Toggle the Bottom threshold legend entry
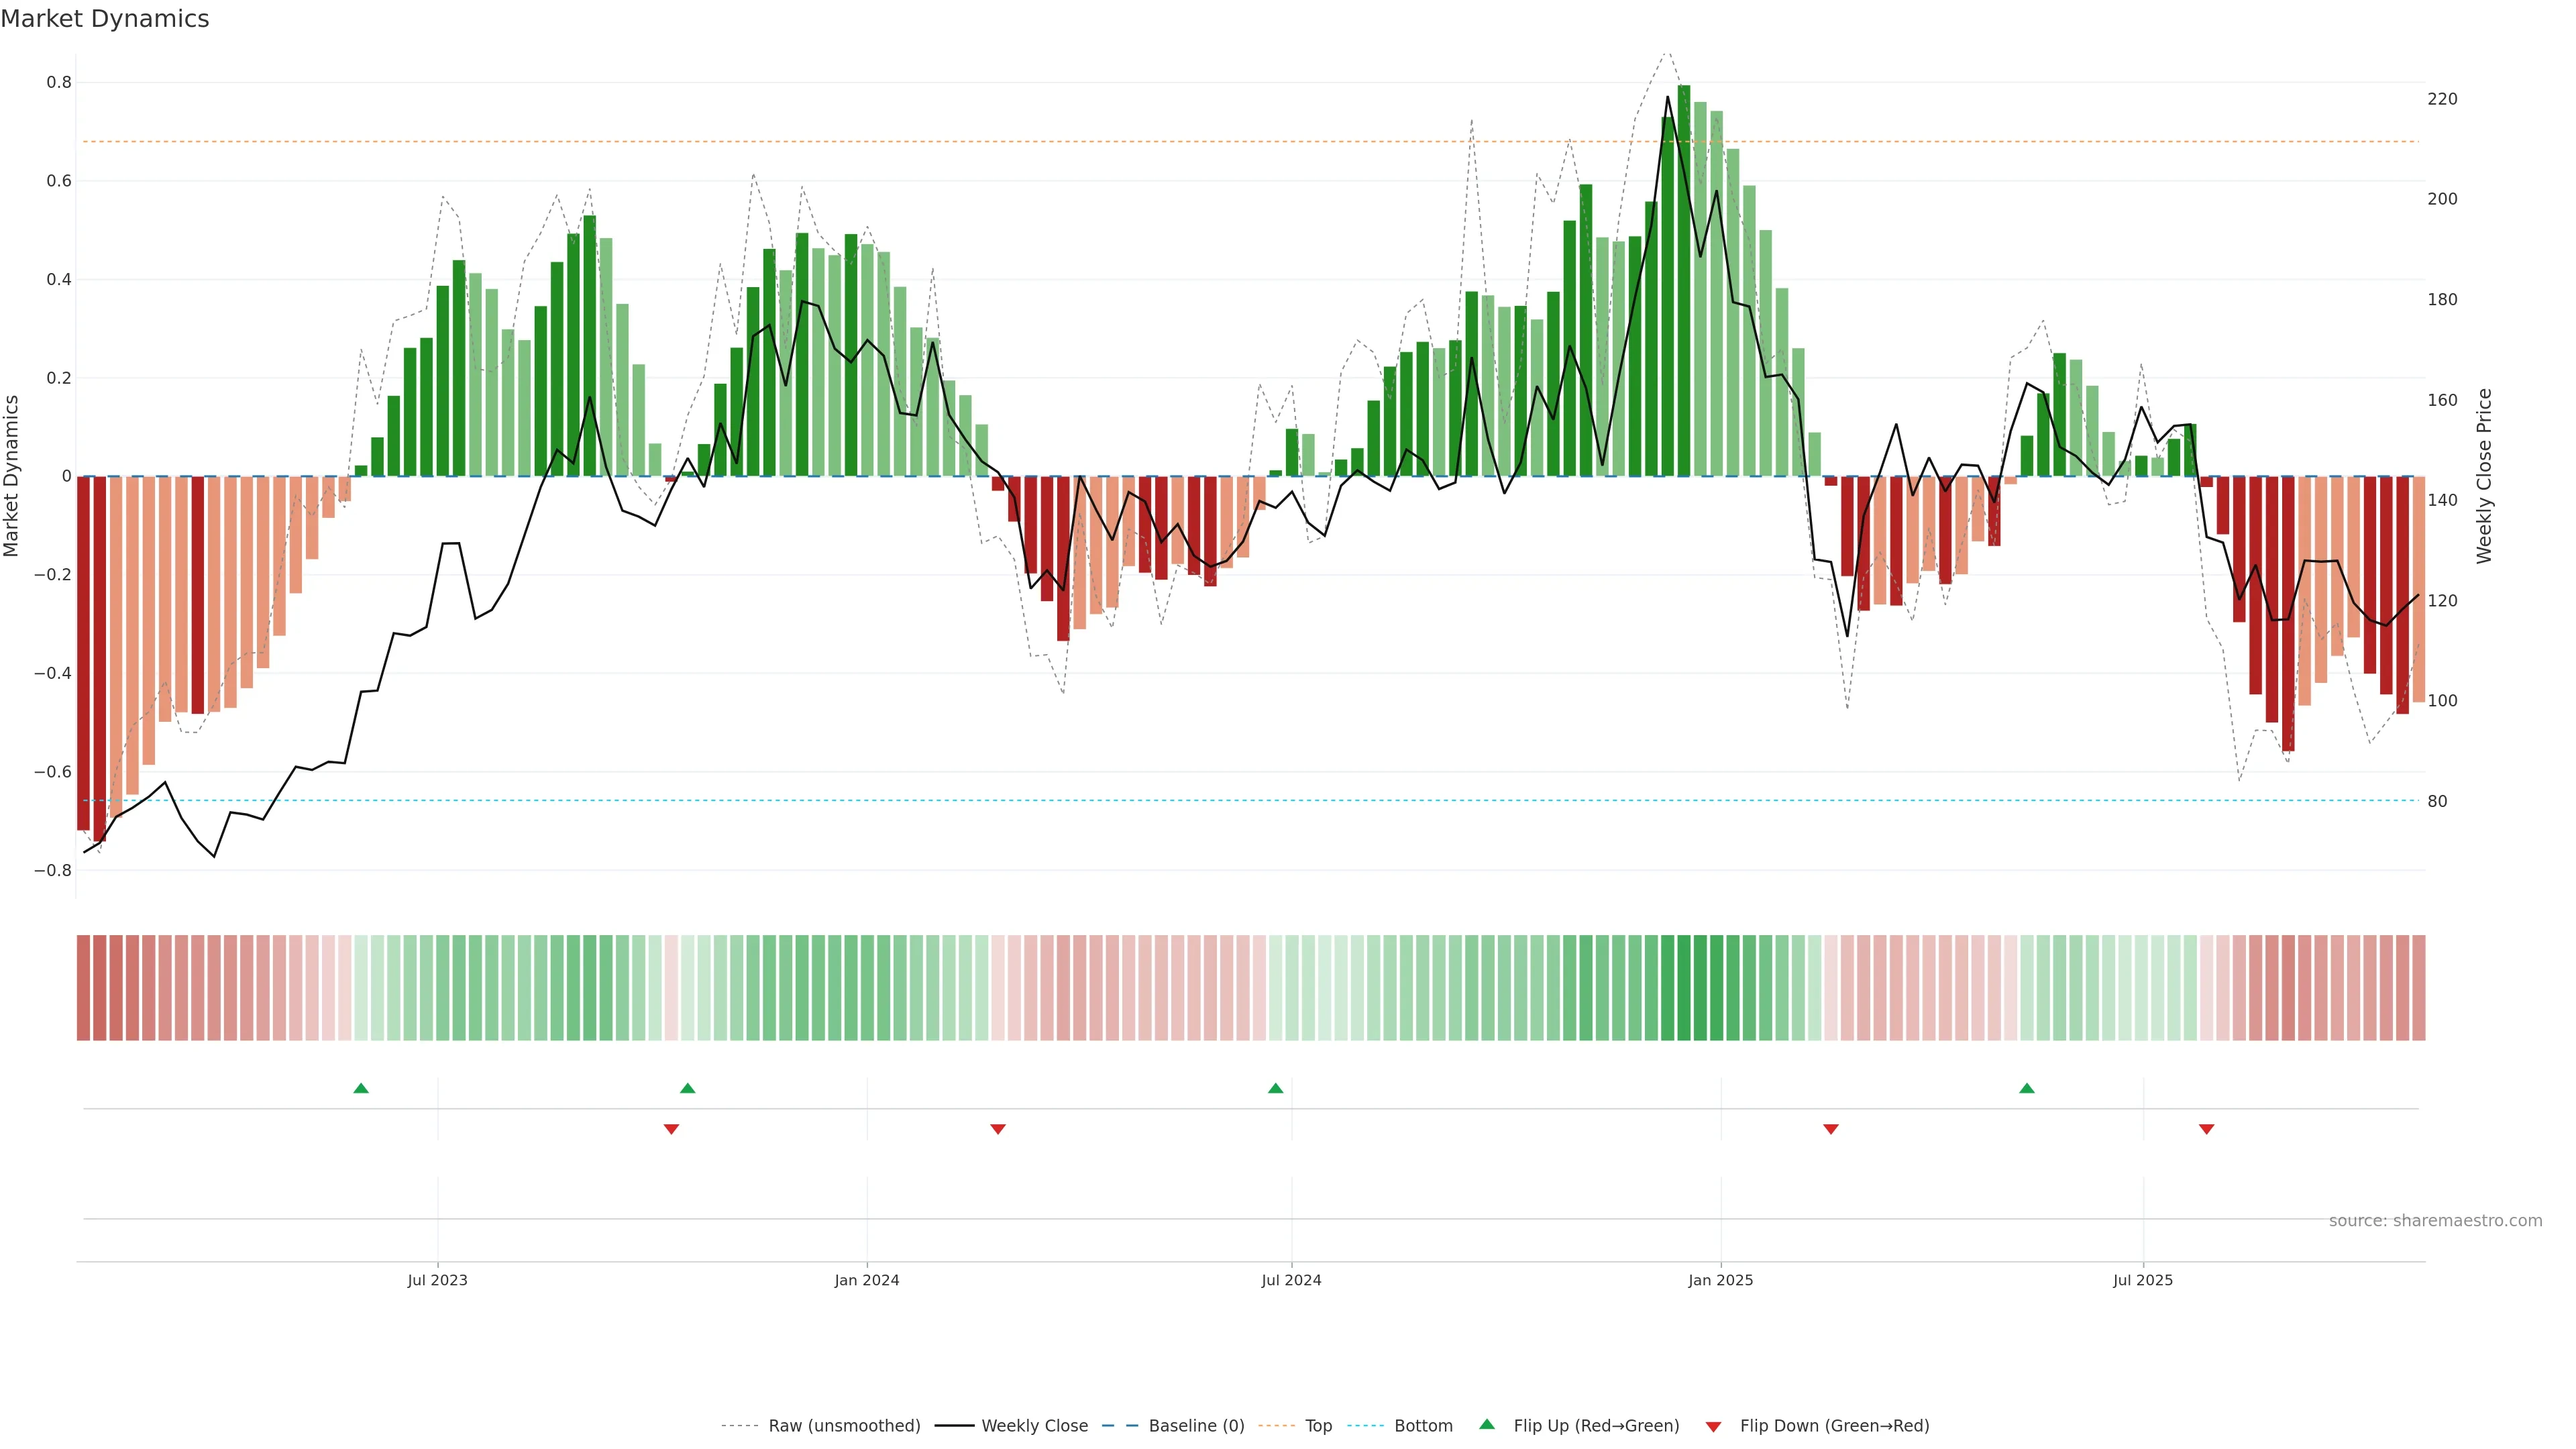The width and height of the screenshot is (2576, 1449). tap(1423, 1426)
